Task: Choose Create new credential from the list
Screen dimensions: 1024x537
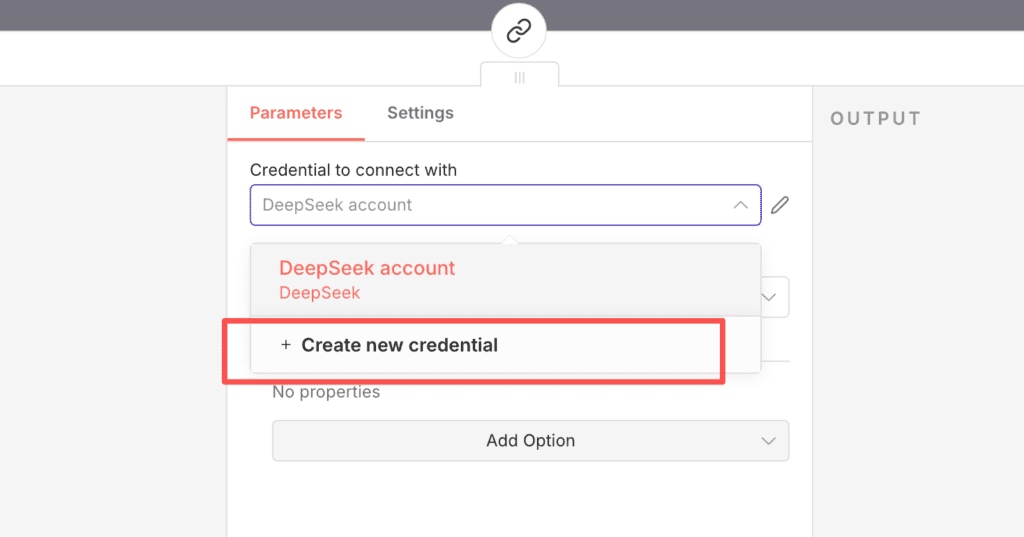Action: (x=399, y=346)
